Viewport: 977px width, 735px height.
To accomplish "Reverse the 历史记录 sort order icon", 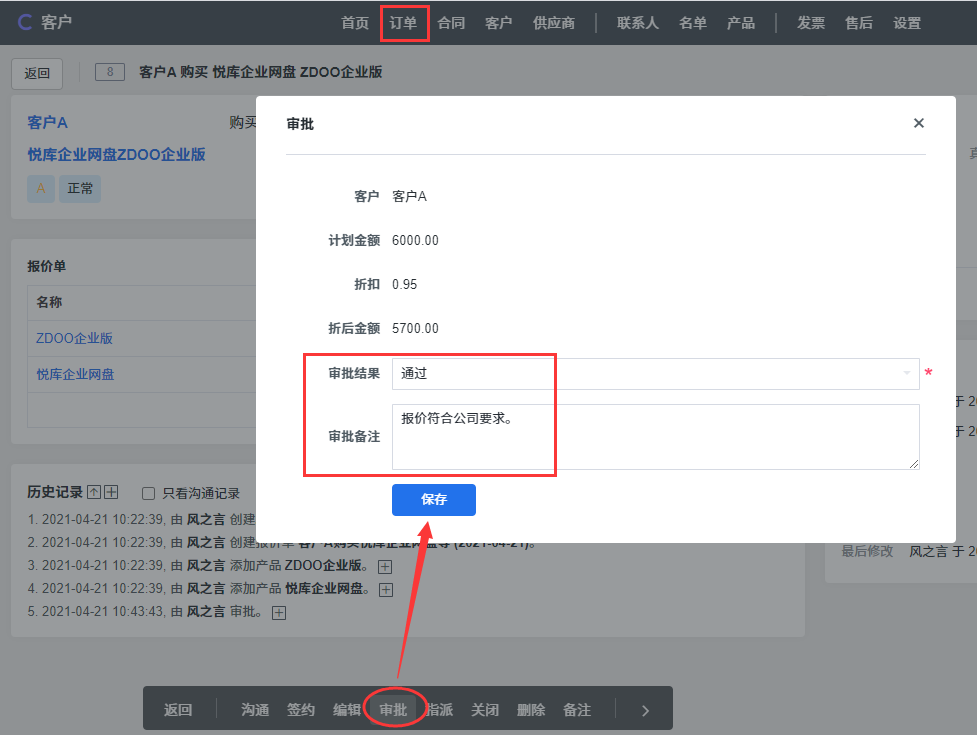I will 94,492.
